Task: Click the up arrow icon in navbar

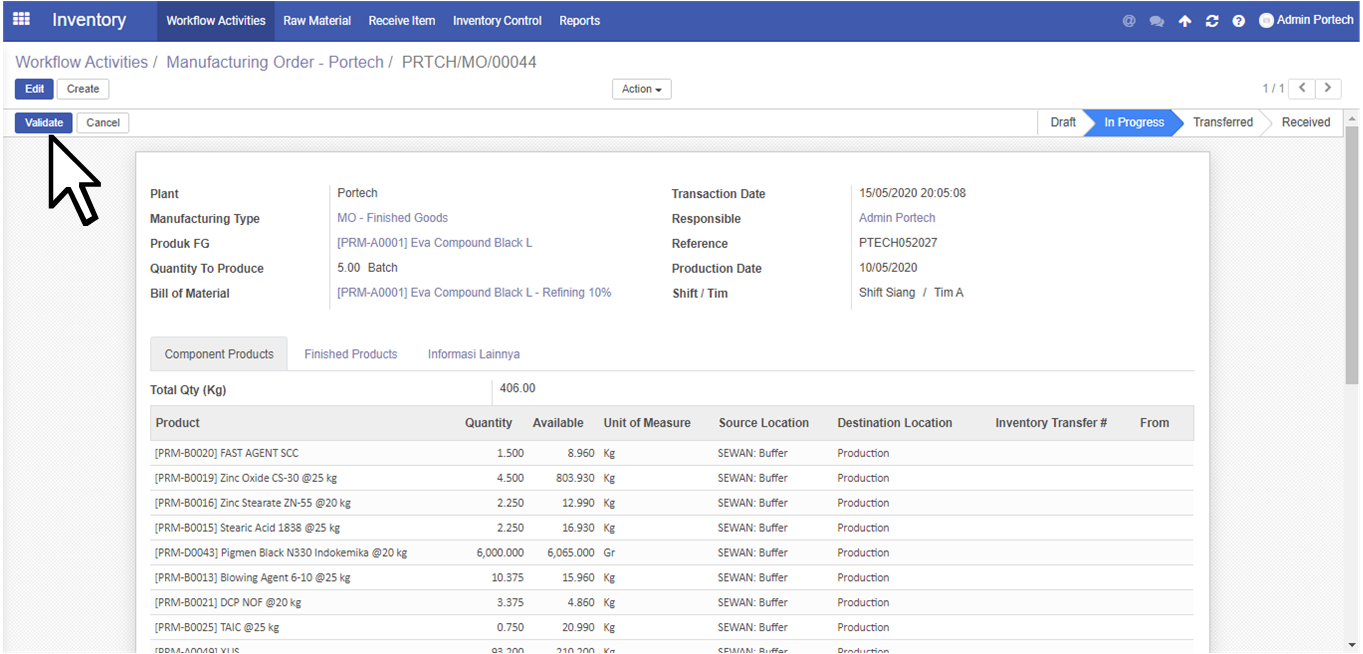Action: (x=1185, y=21)
